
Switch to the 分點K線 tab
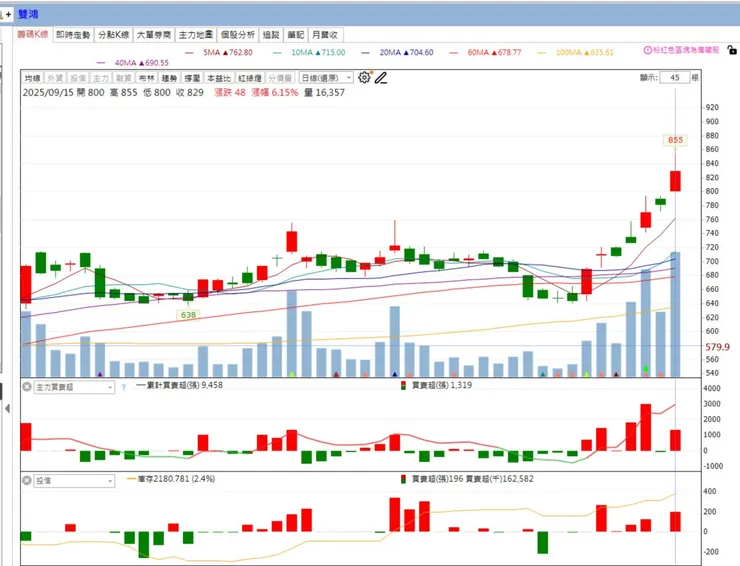click(113, 34)
